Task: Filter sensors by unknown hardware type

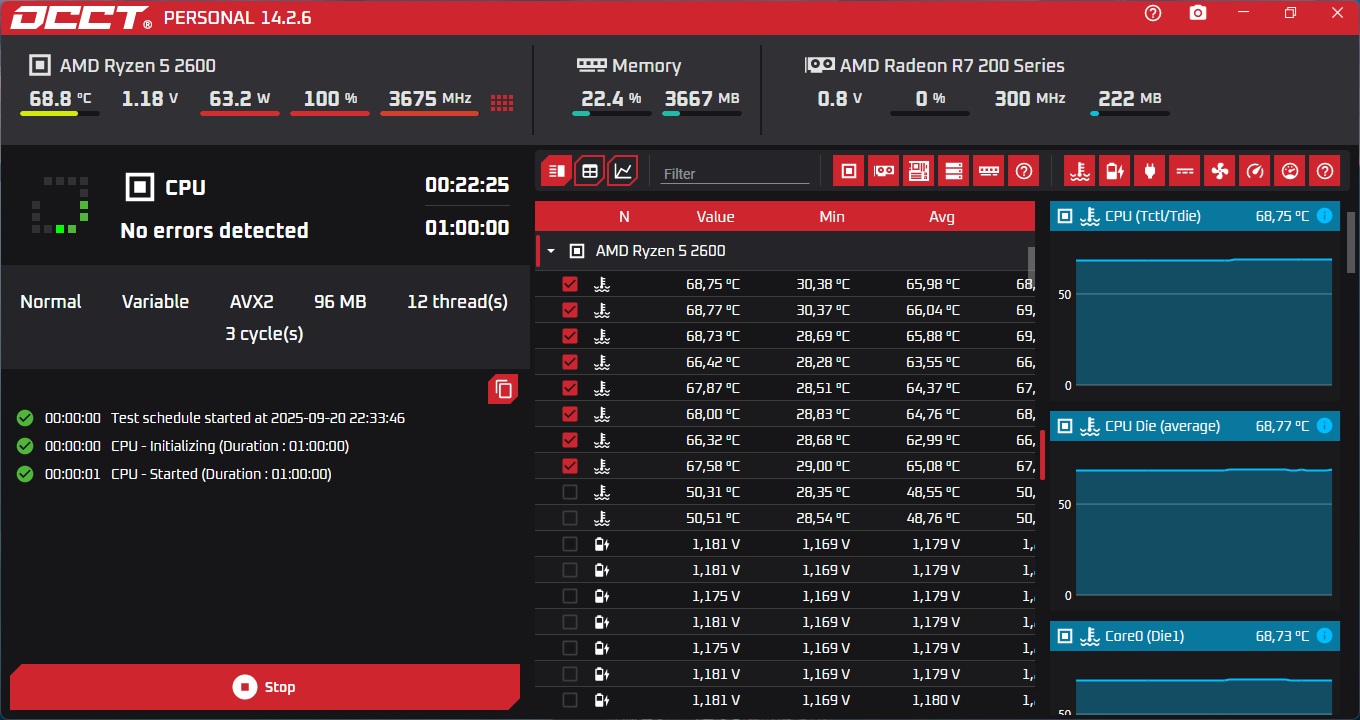Action: coord(1023,171)
